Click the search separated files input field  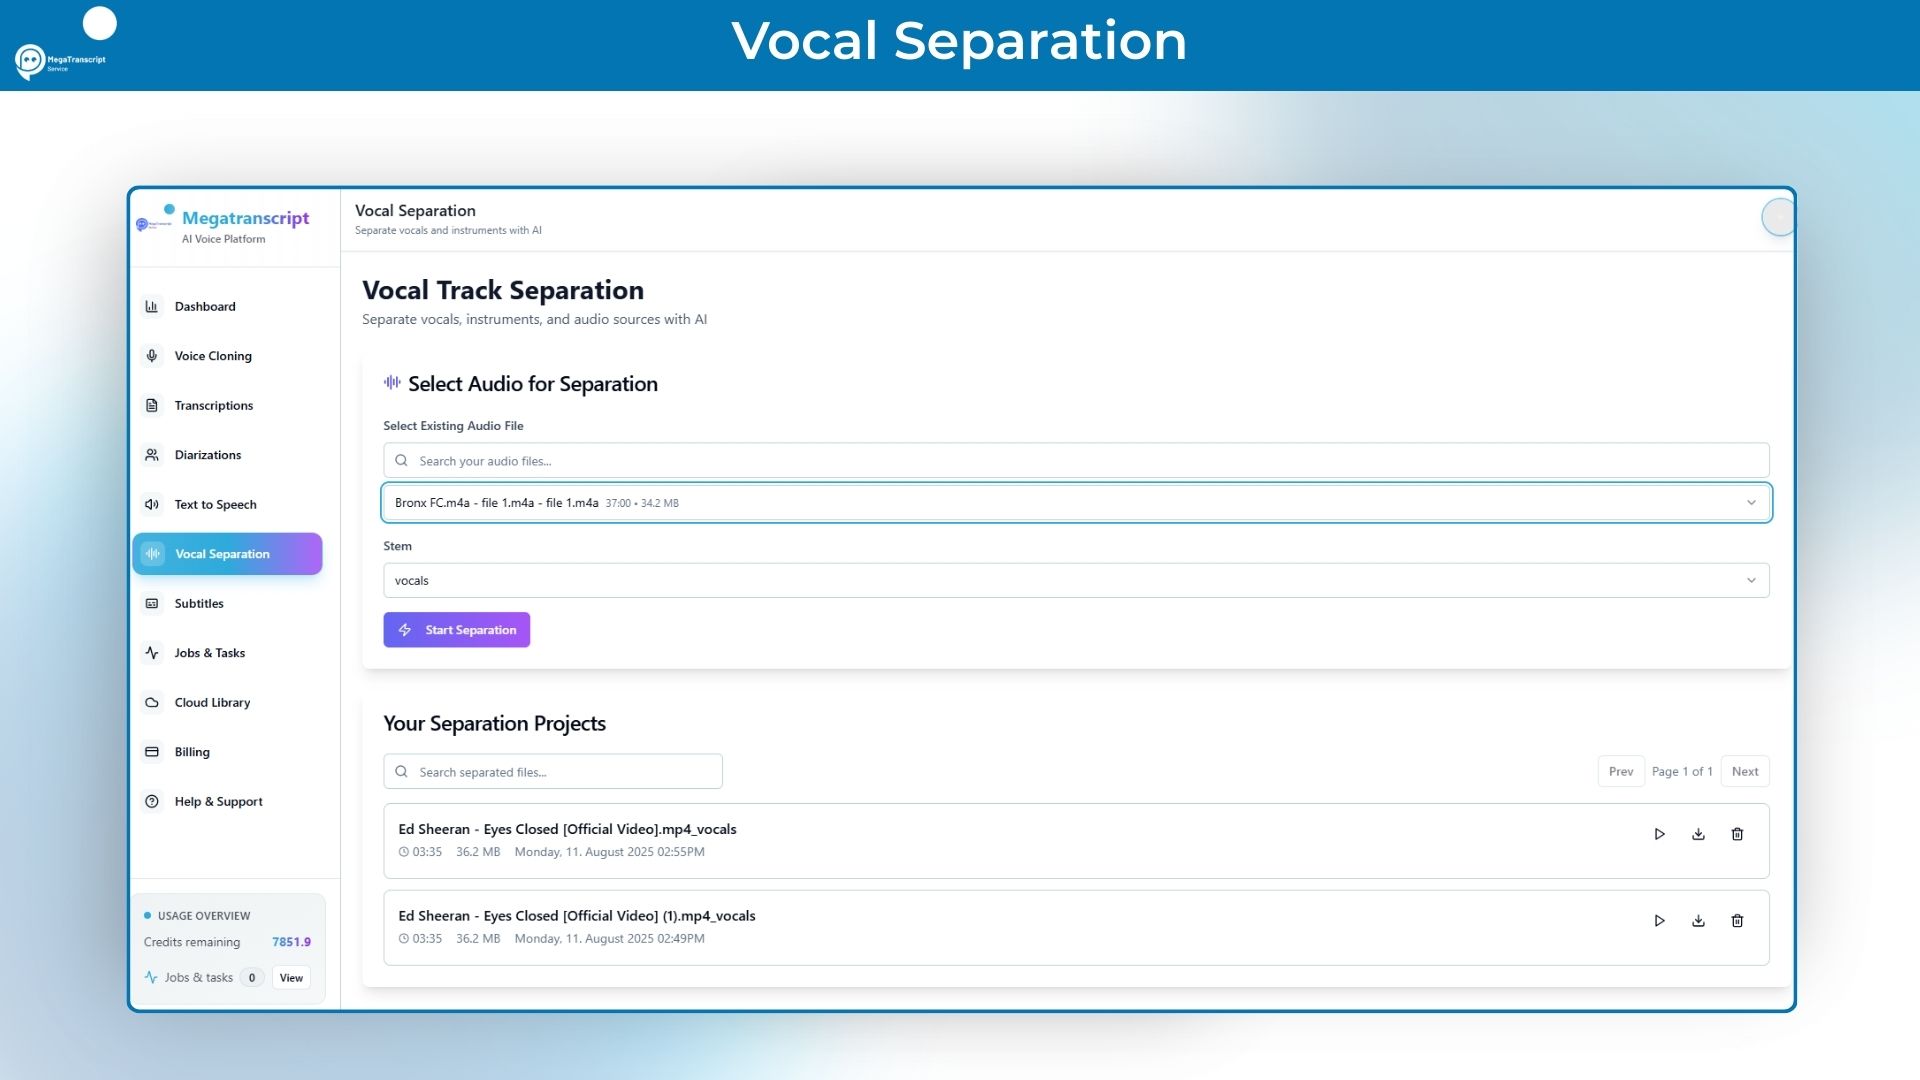tap(553, 771)
